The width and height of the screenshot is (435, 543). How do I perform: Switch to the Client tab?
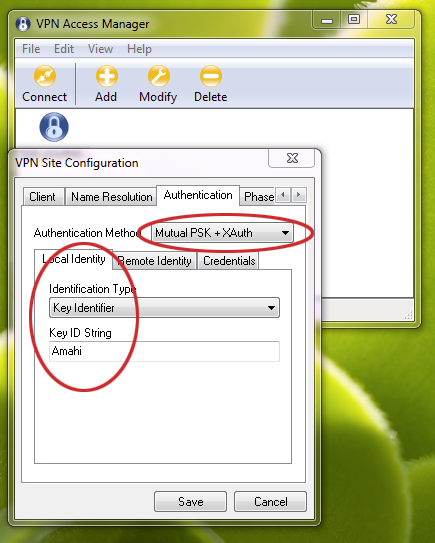pos(43,197)
